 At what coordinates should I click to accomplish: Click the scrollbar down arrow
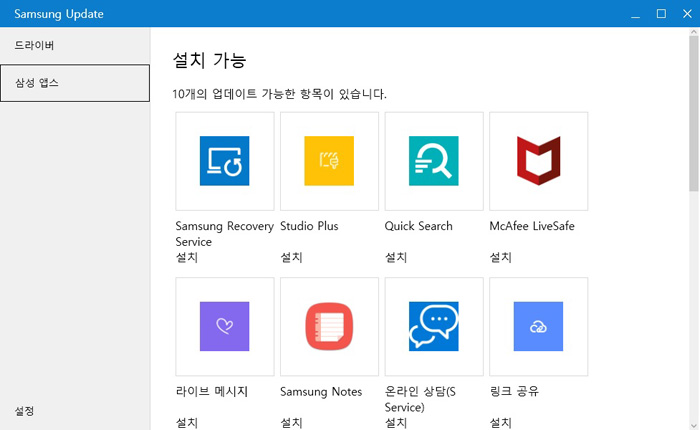click(x=693, y=426)
